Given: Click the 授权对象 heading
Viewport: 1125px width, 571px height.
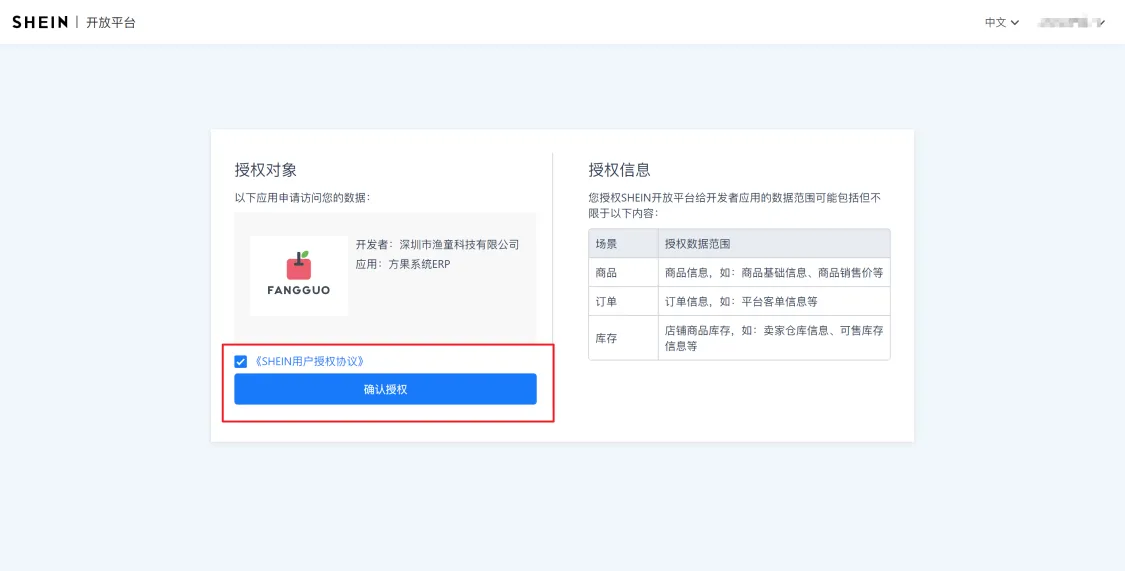Looking at the screenshot, I should [265, 170].
